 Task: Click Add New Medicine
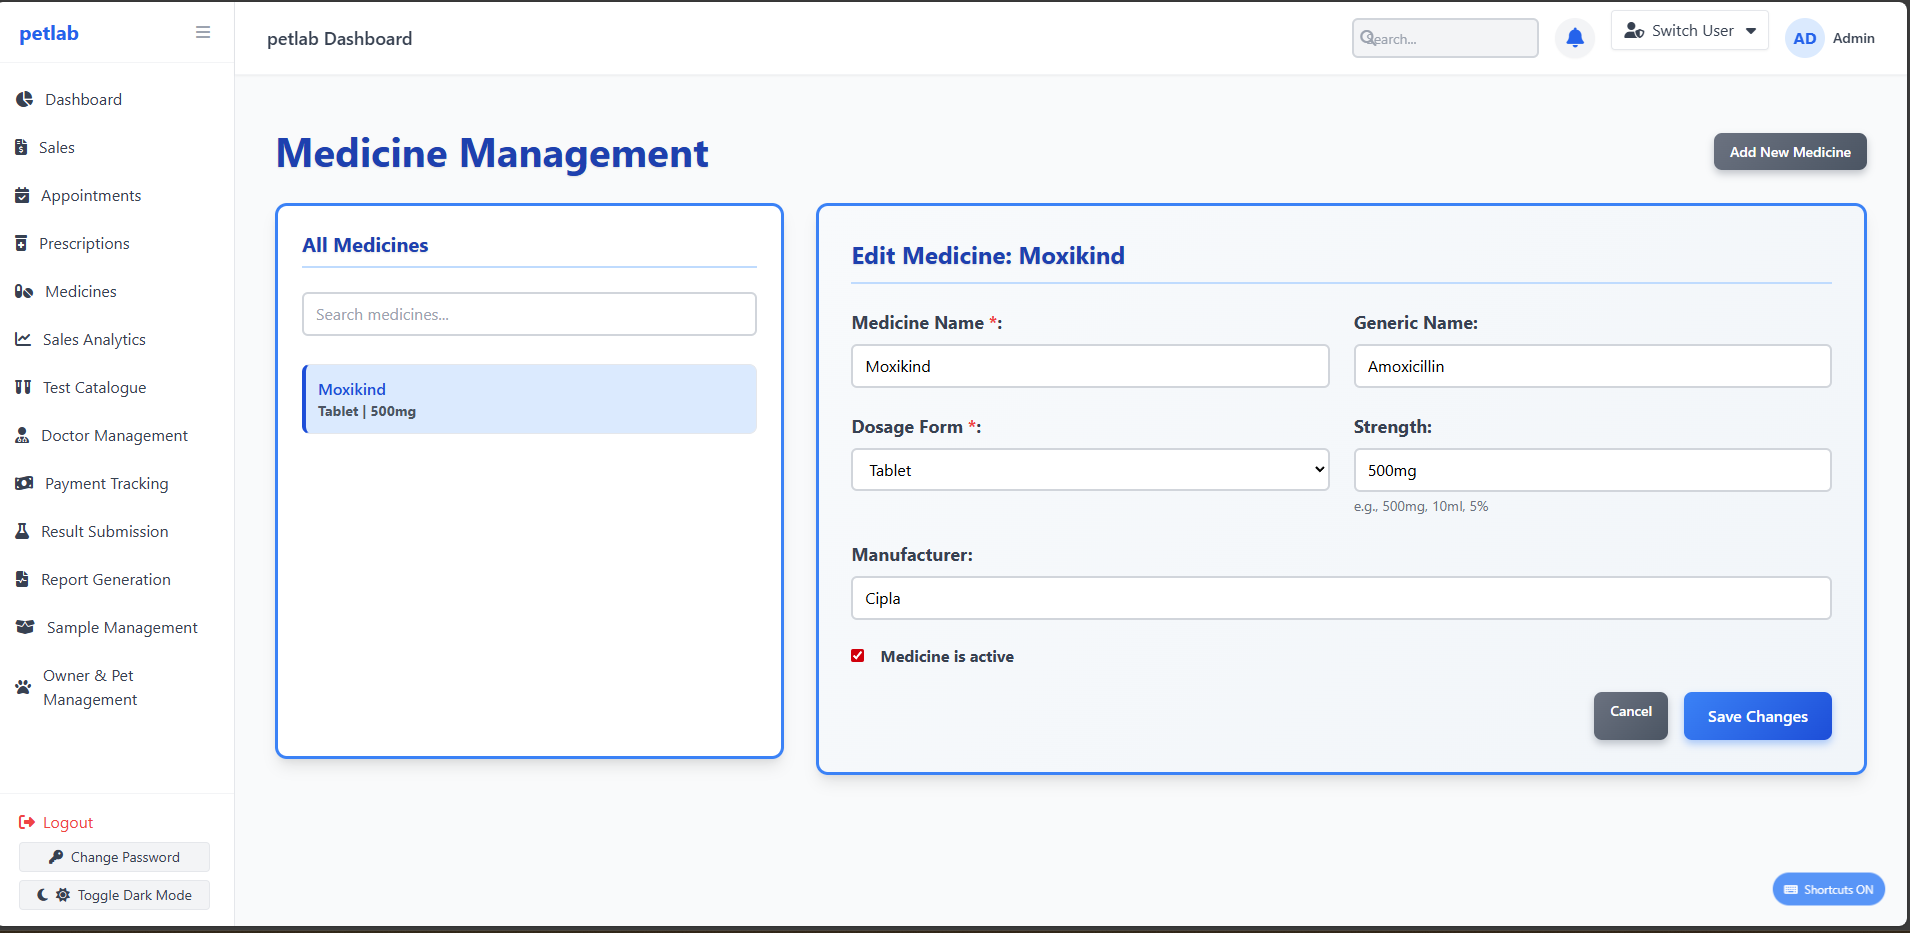(x=1789, y=151)
